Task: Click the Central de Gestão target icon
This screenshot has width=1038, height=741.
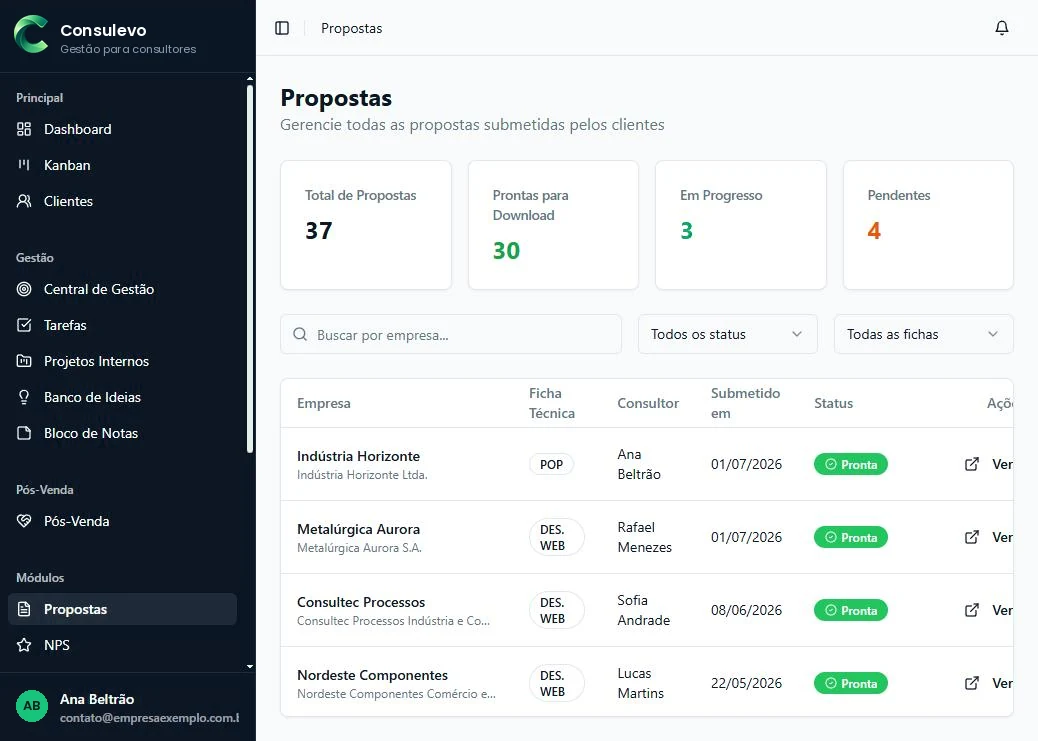Action: click(x=24, y=289)
